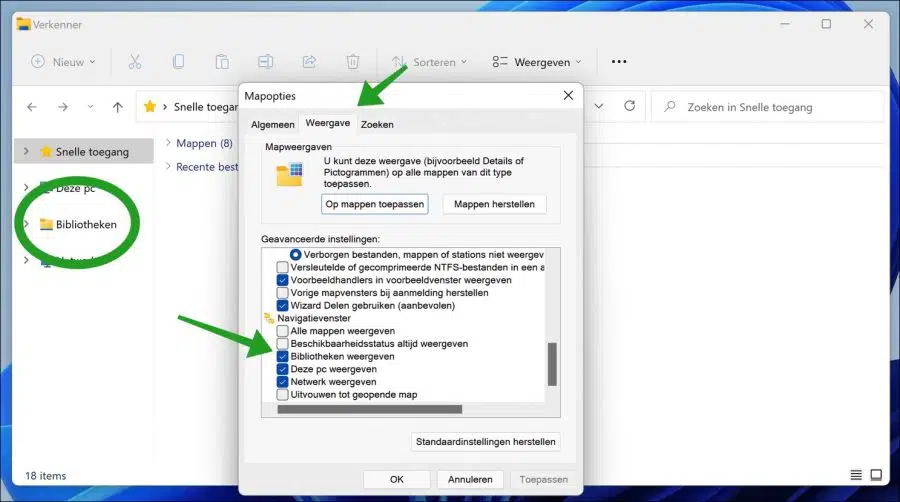Uncheck Wizard Delen gebruiken
This screenshot has height=502, width=900.
(282, 305)
